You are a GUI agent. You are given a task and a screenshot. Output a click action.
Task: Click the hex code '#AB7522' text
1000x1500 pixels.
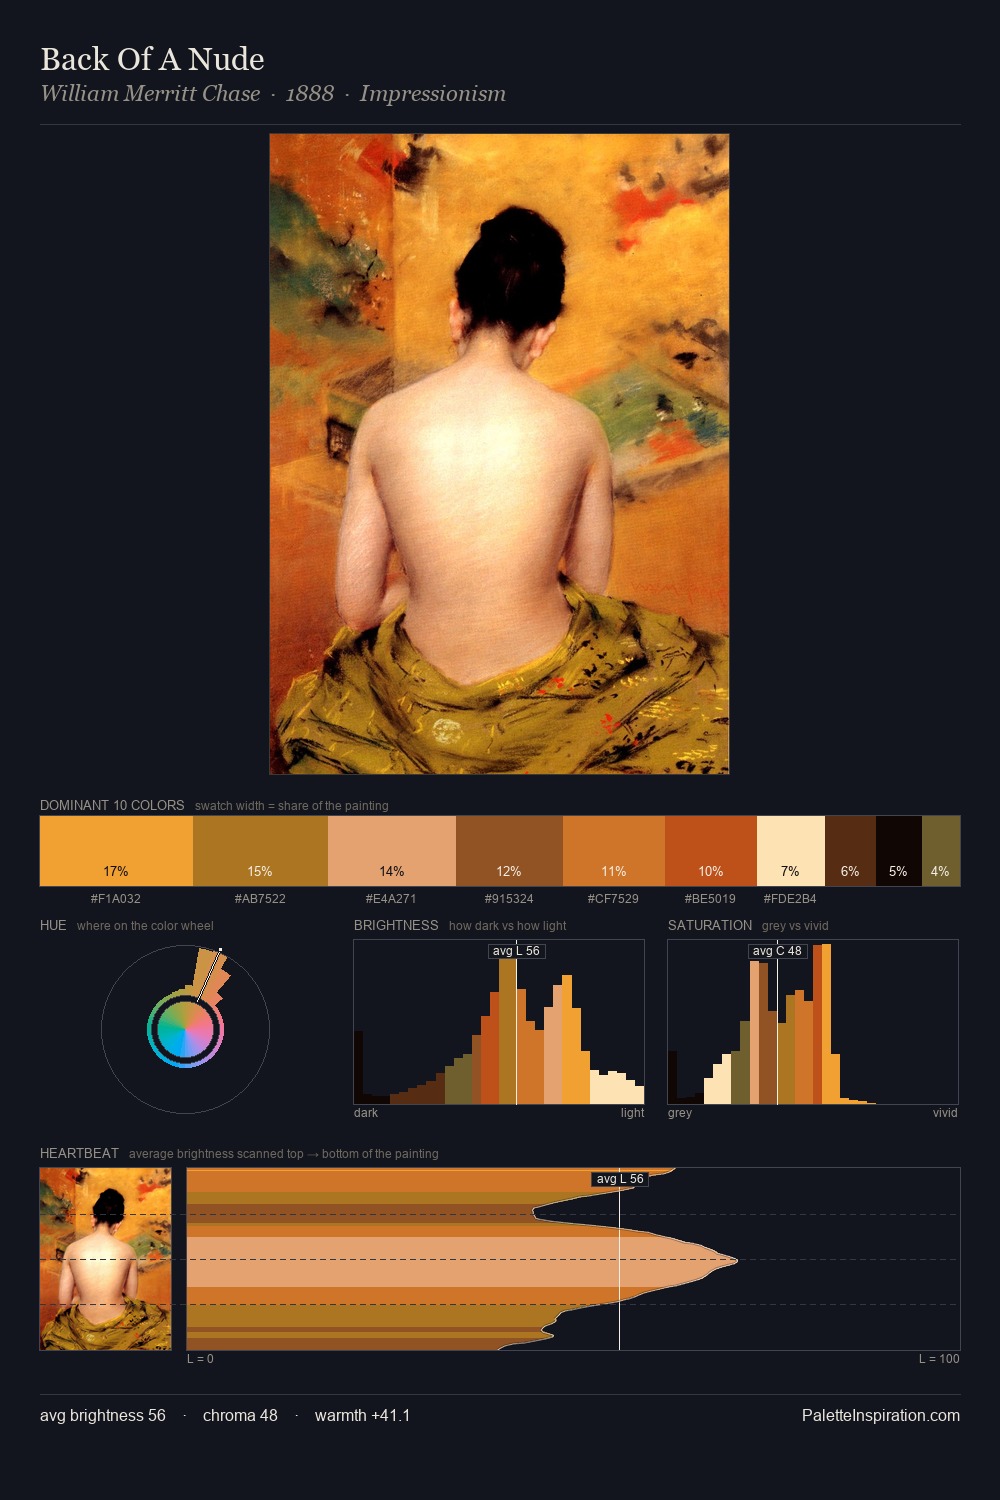260,898
